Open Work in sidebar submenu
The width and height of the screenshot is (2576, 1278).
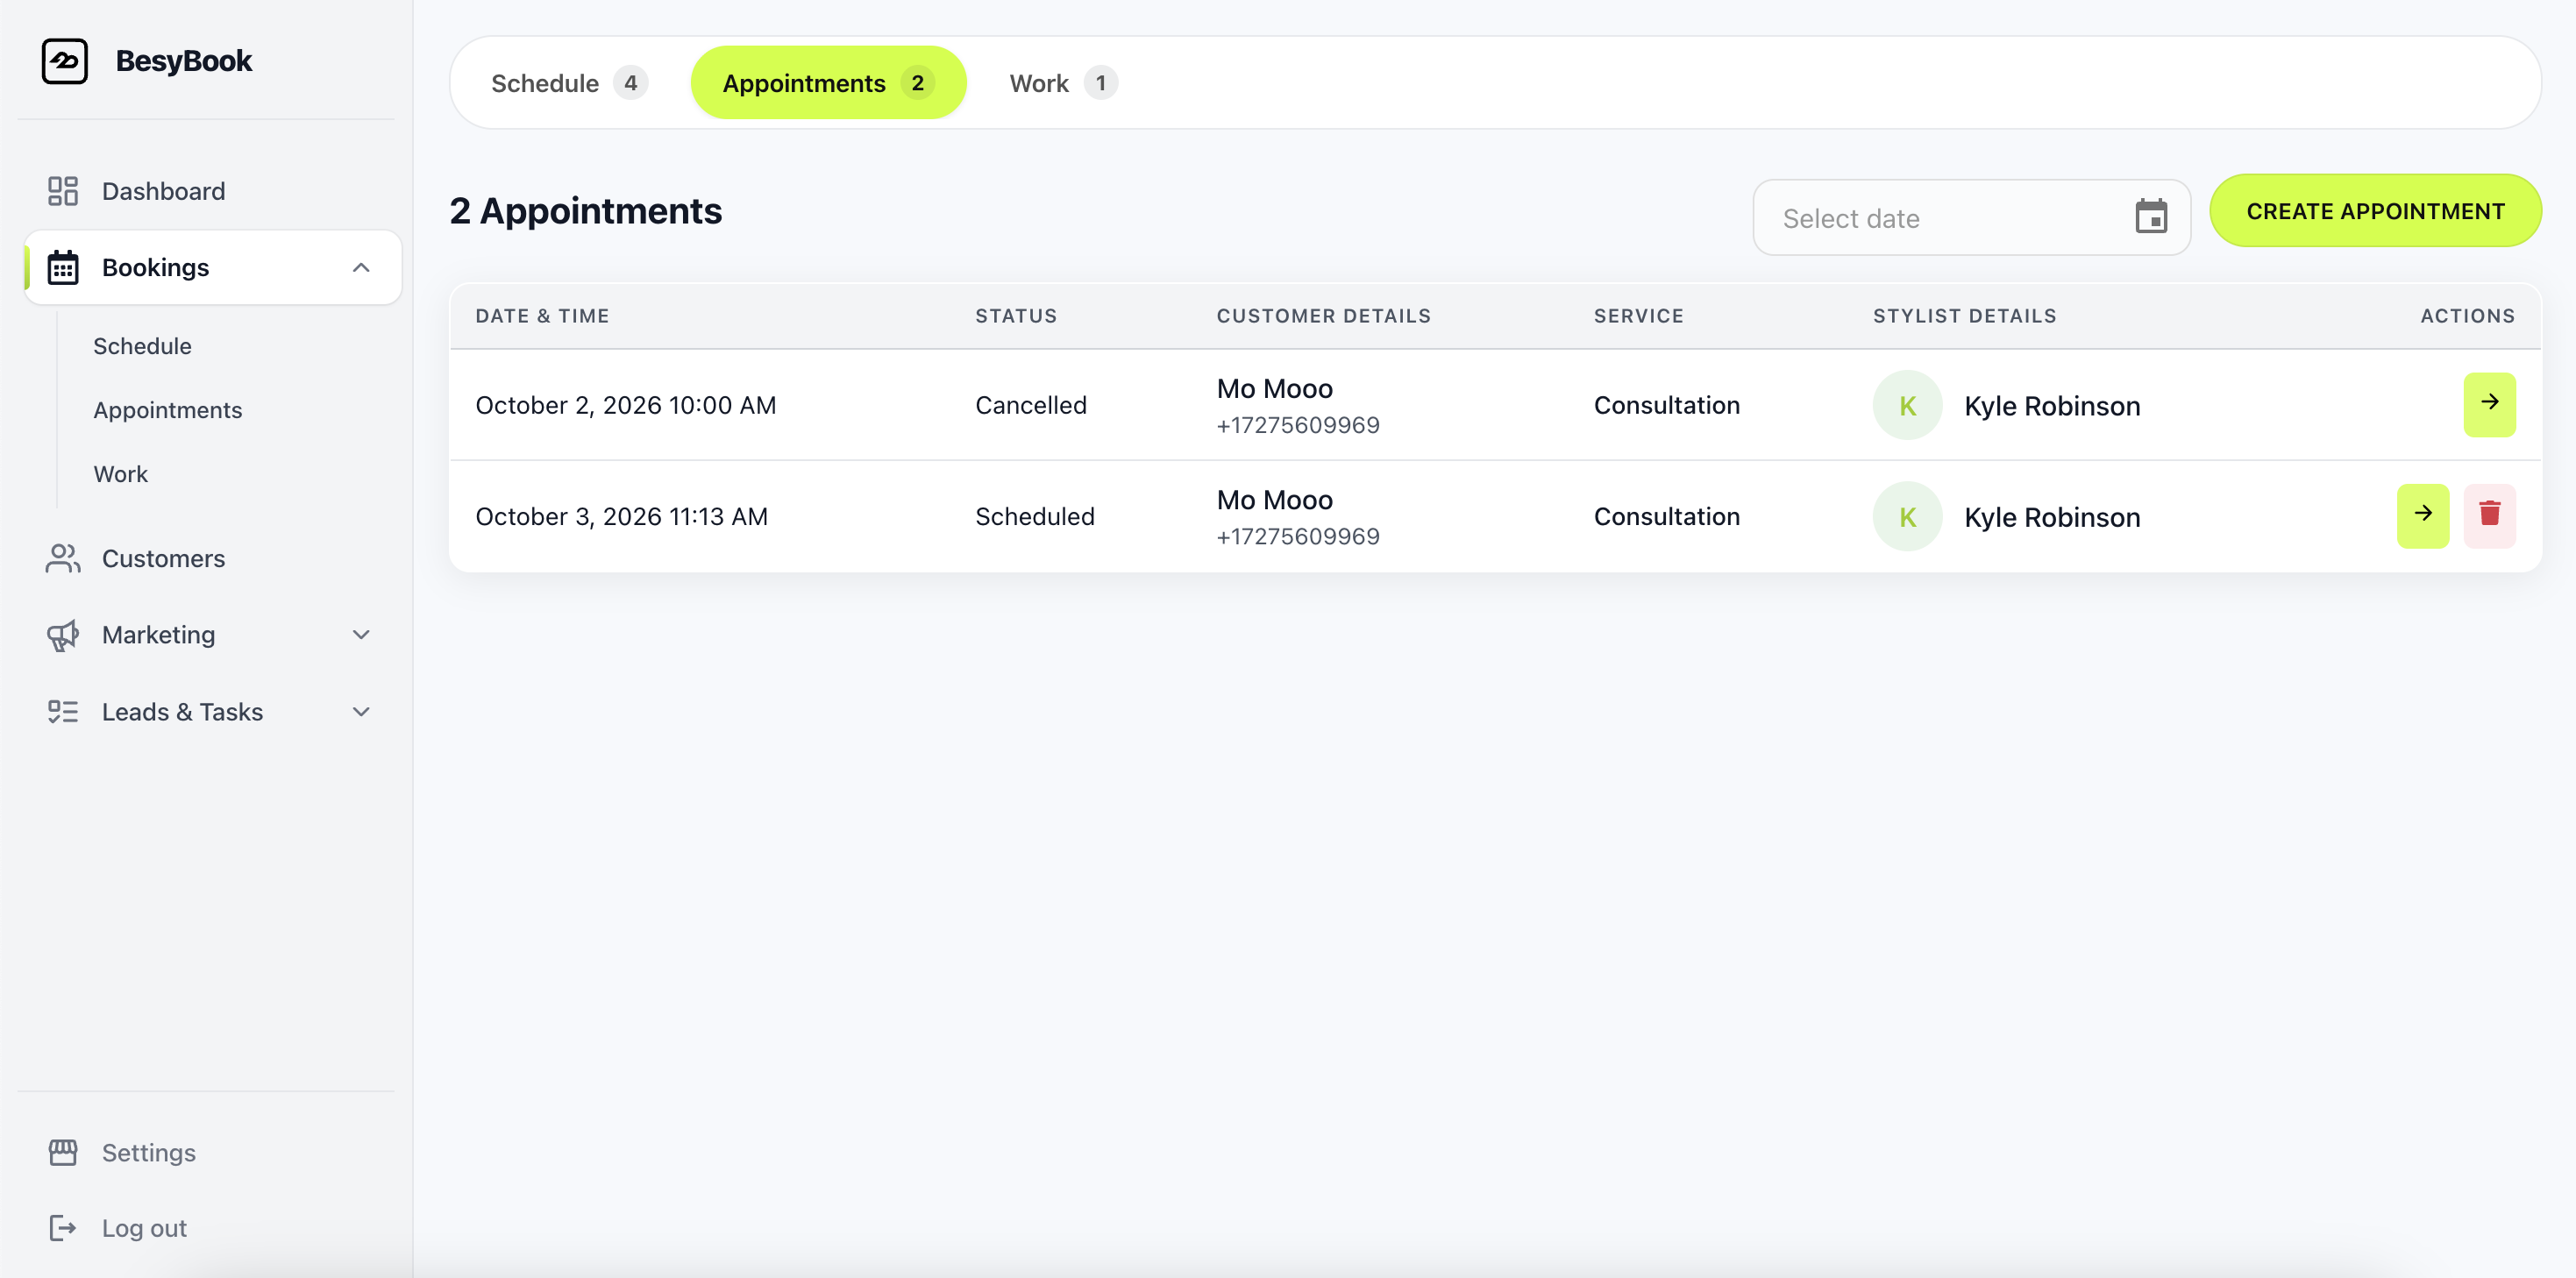[120, 474]
